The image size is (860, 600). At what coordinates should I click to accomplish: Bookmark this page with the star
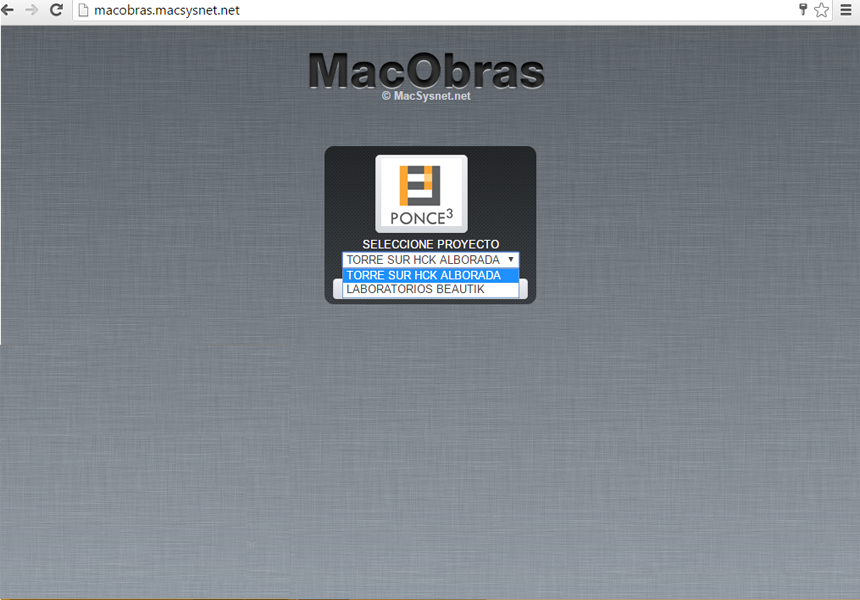821,10
